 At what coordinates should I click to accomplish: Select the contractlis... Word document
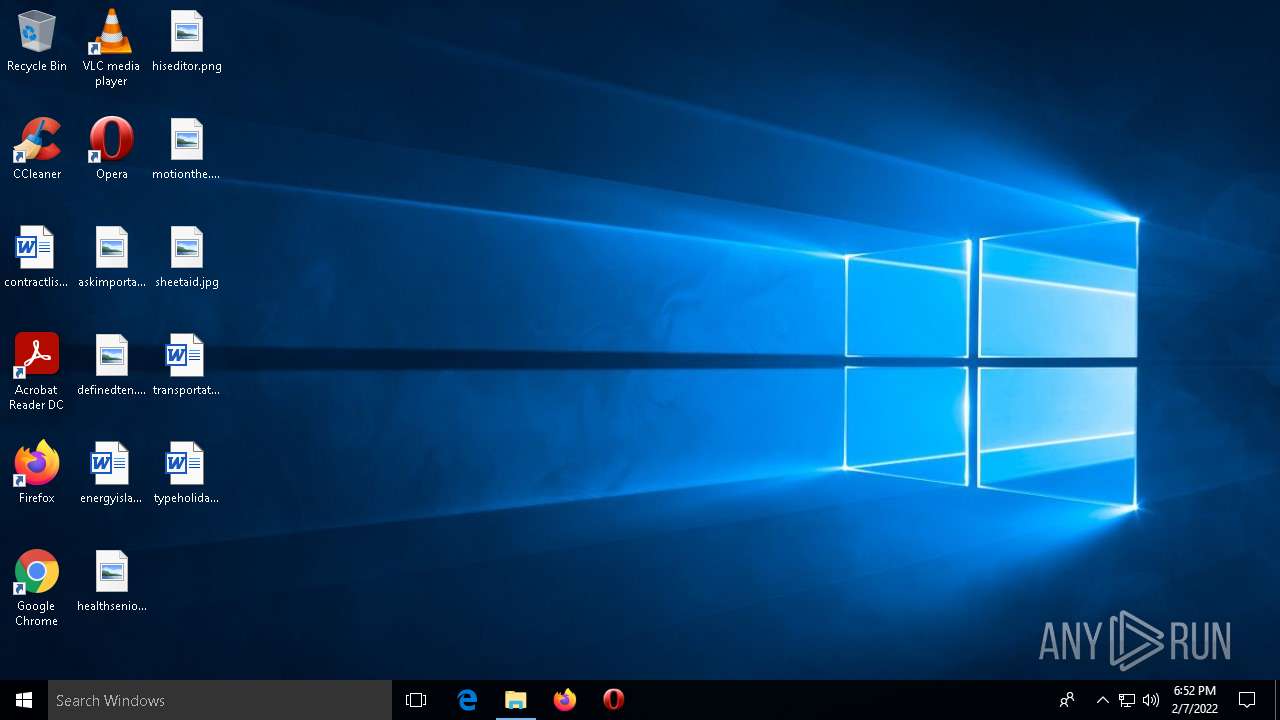point(36,258)
